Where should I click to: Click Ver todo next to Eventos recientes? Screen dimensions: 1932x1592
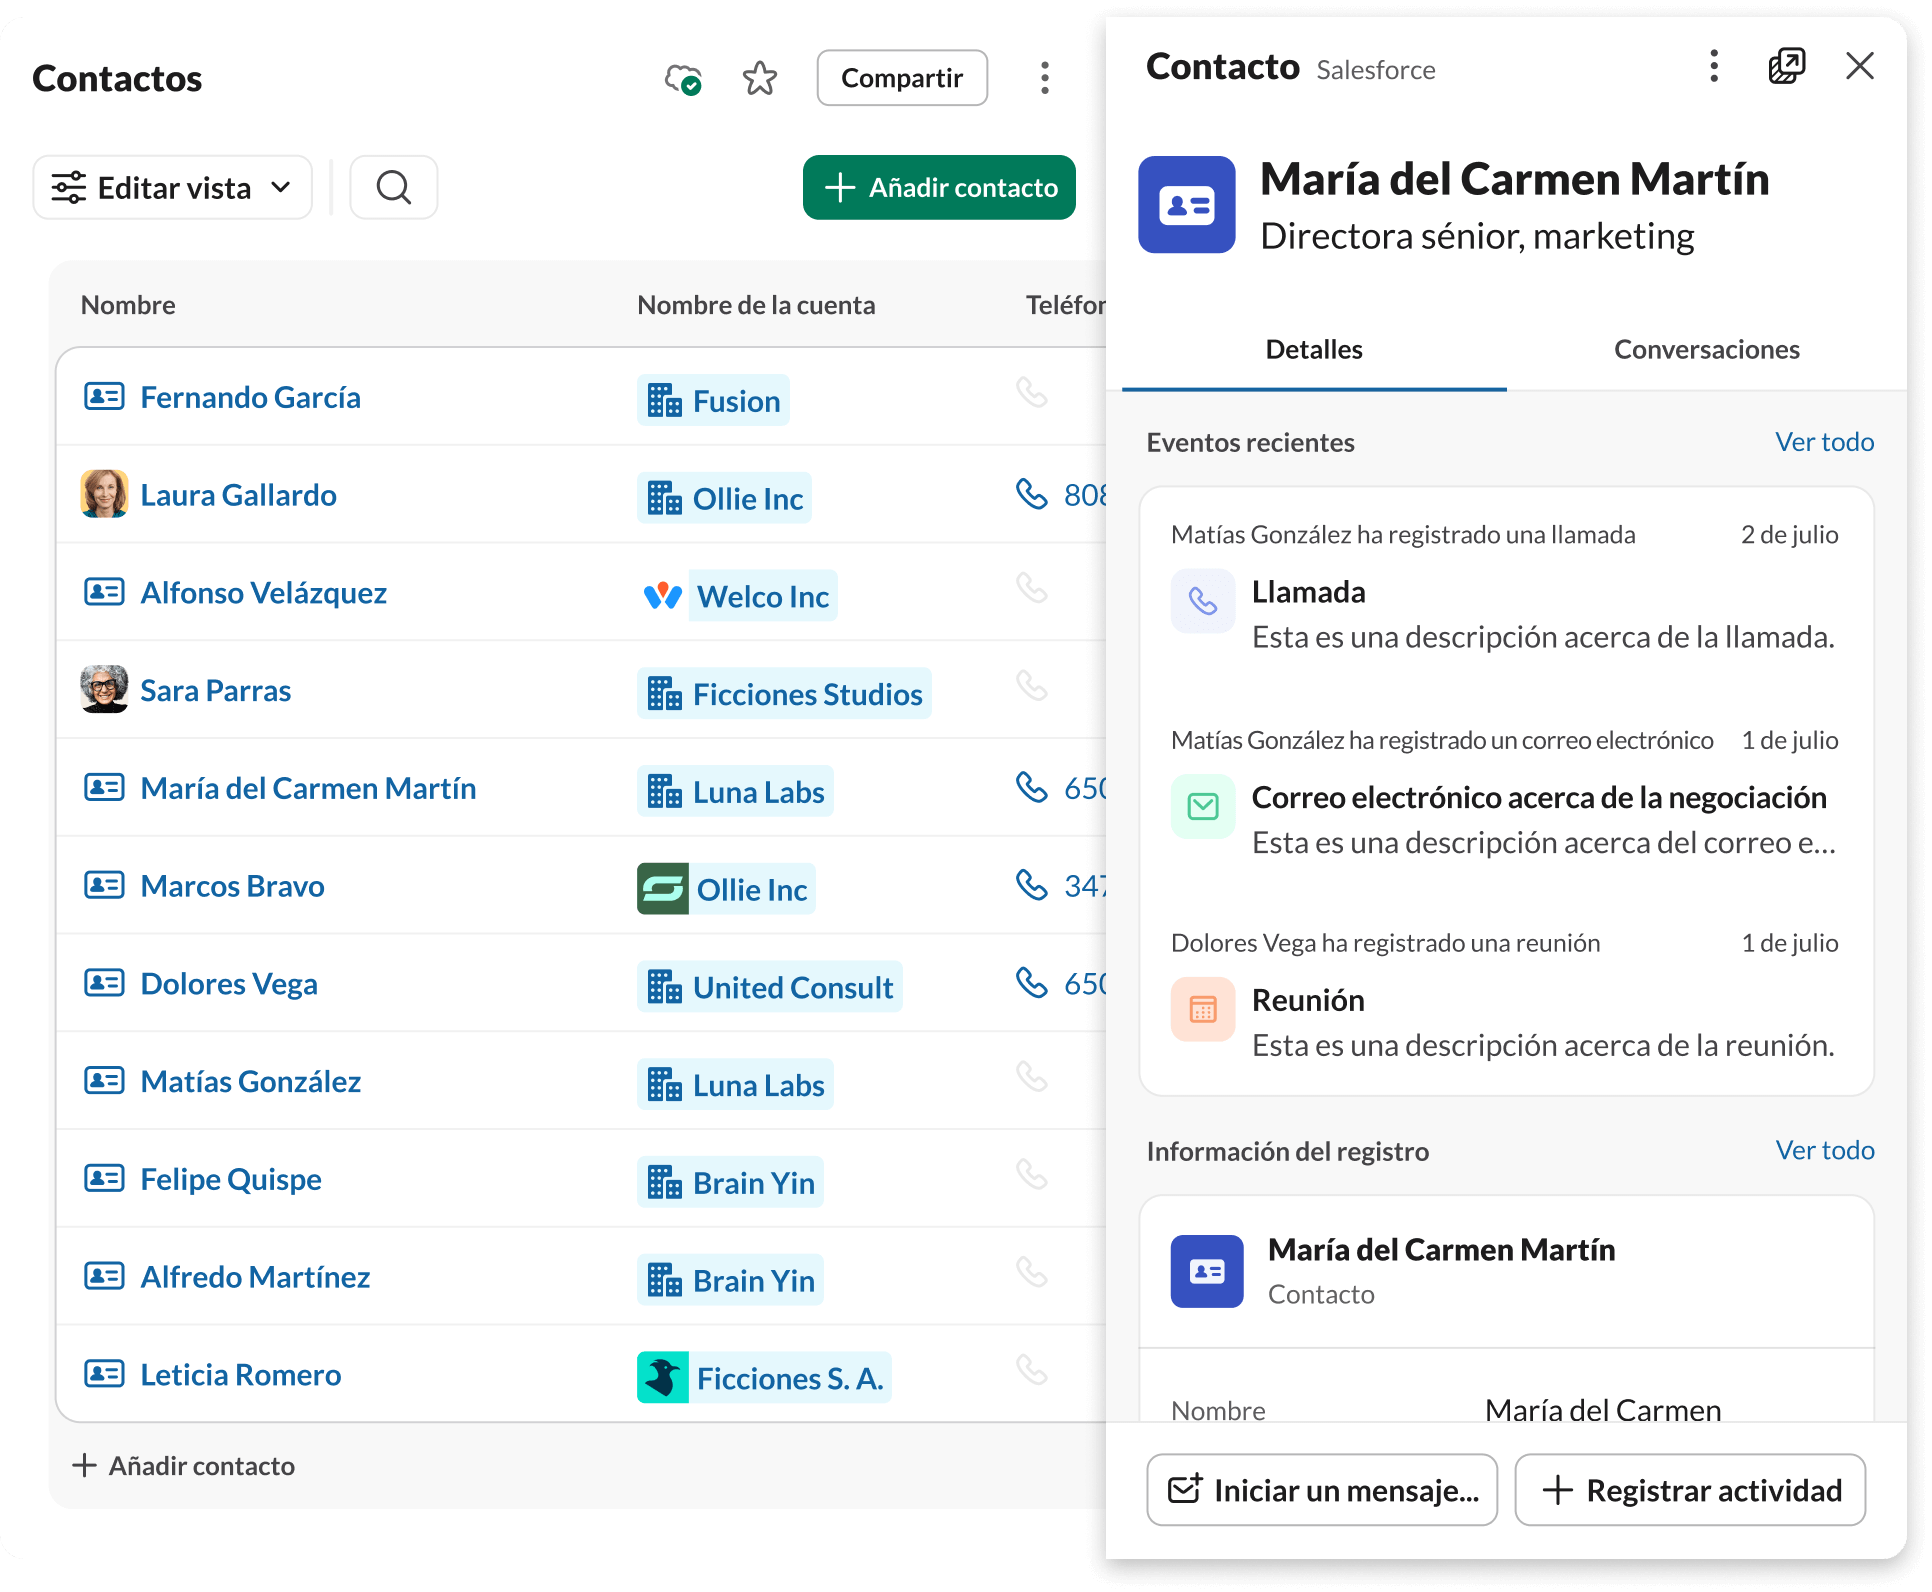pyautogui.click(x=1824, y=442)
